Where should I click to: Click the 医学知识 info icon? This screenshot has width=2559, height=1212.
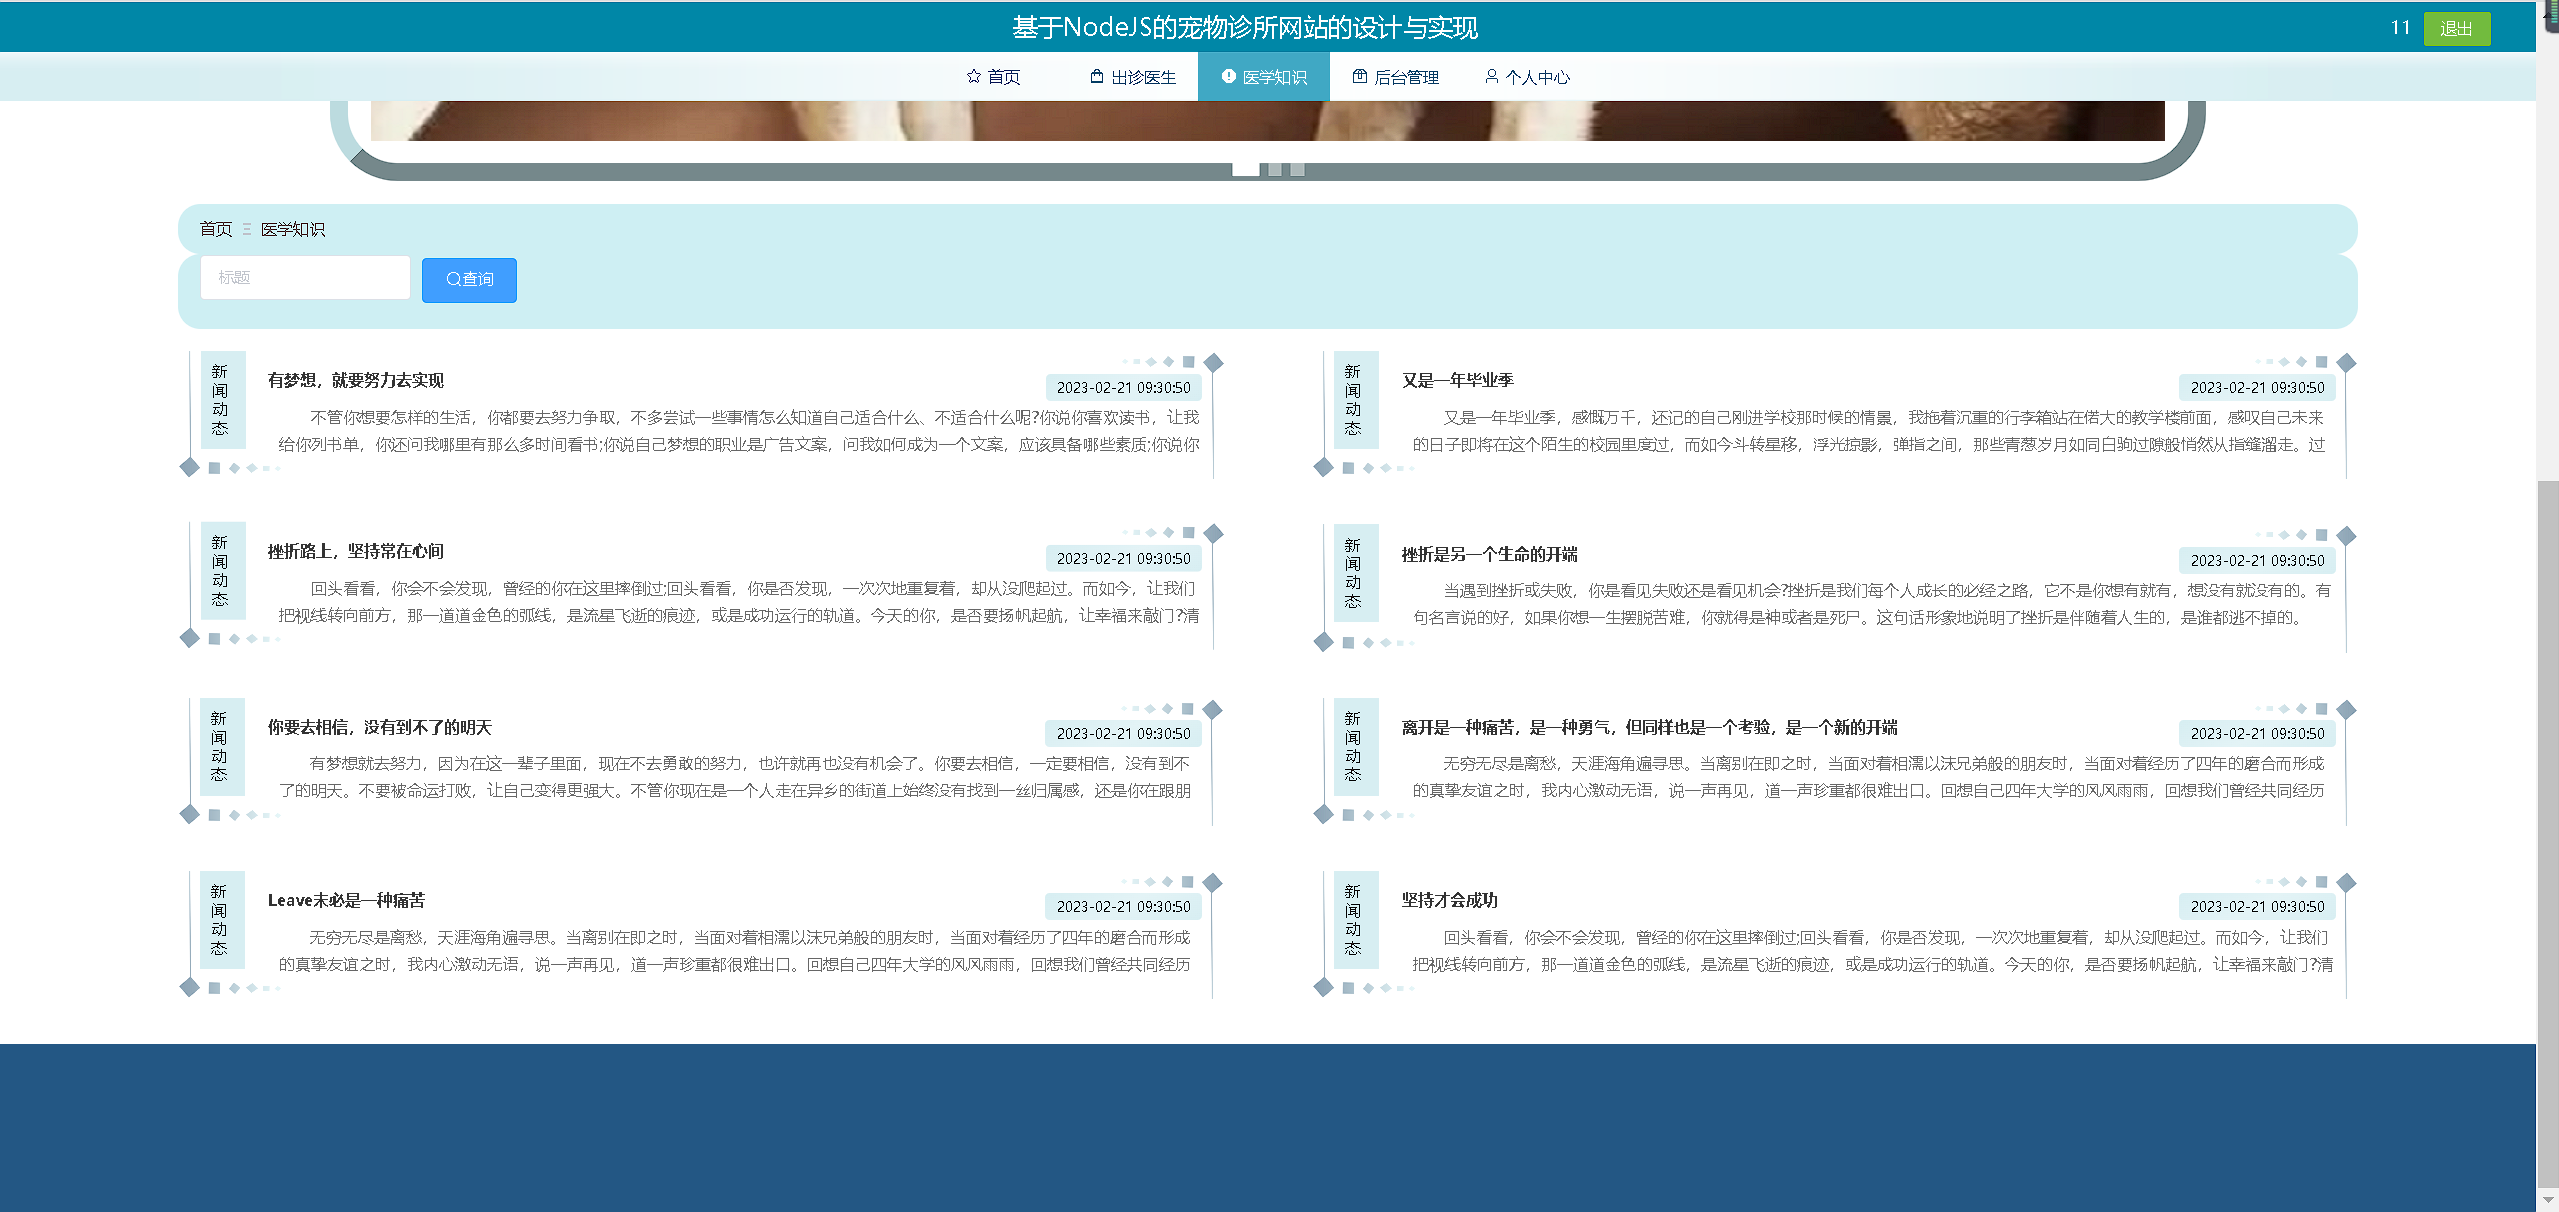[1228, 77]
